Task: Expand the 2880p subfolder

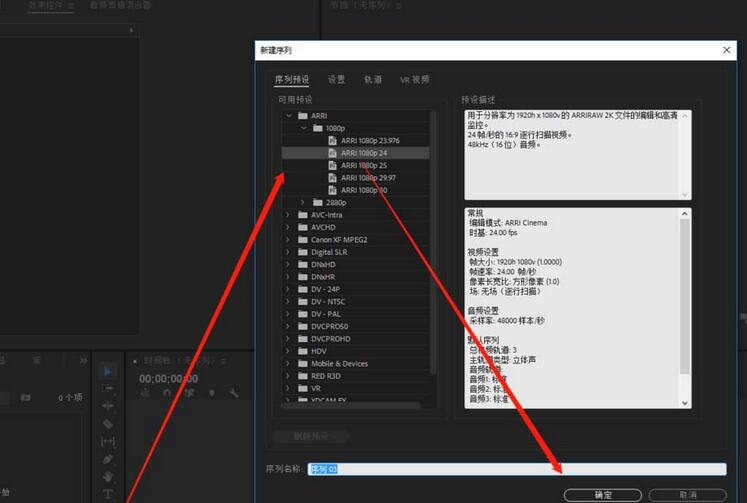Action: pos(302,202)
